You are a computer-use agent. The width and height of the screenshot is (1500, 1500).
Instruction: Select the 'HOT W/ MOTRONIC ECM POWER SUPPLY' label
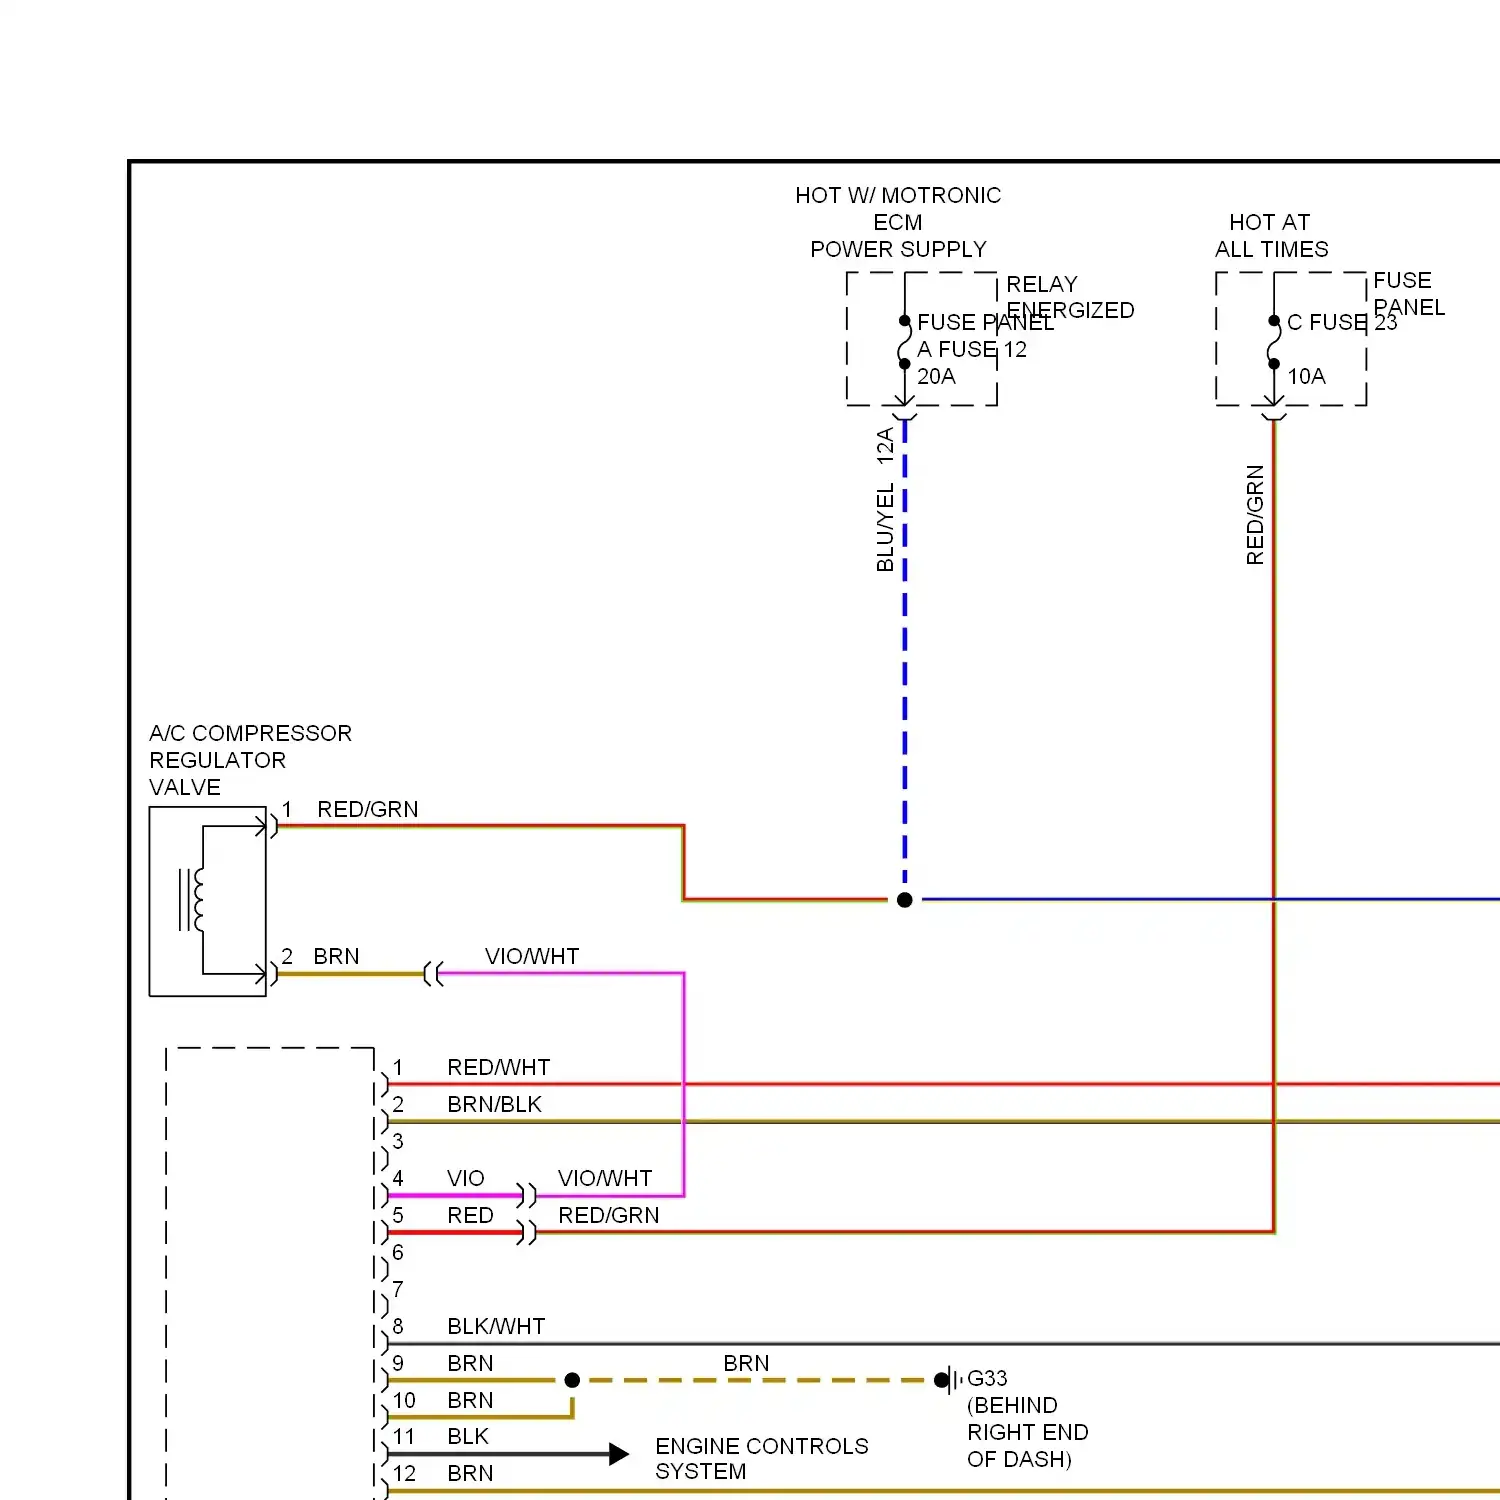click(898, 222)
